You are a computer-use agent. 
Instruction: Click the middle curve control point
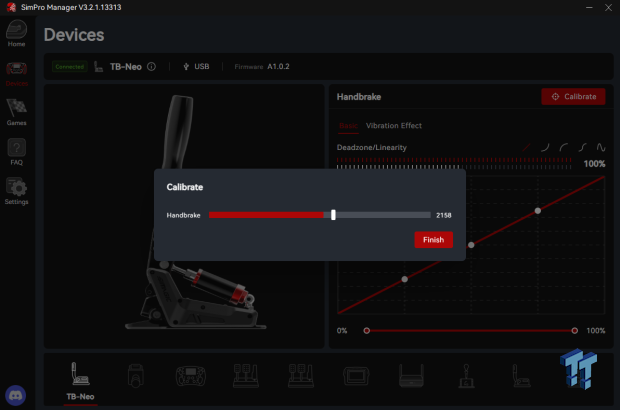[x=471, y=245]
